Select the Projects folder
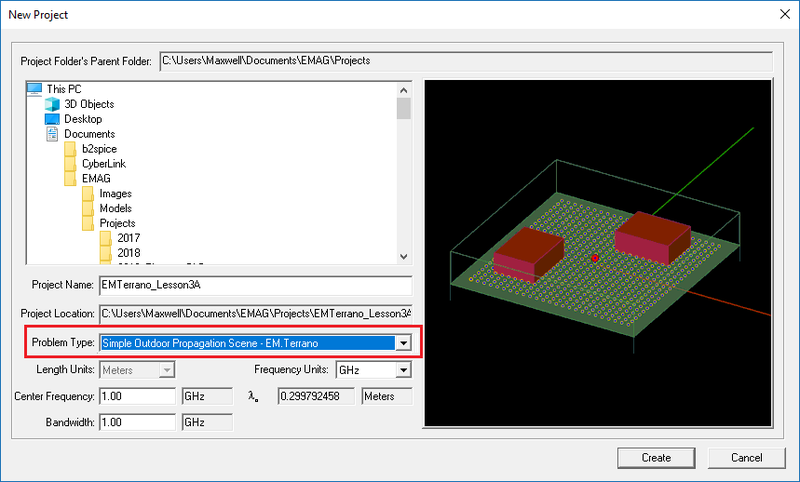Image resolution: width=800 pixels, height=482 pixels. 117,223
